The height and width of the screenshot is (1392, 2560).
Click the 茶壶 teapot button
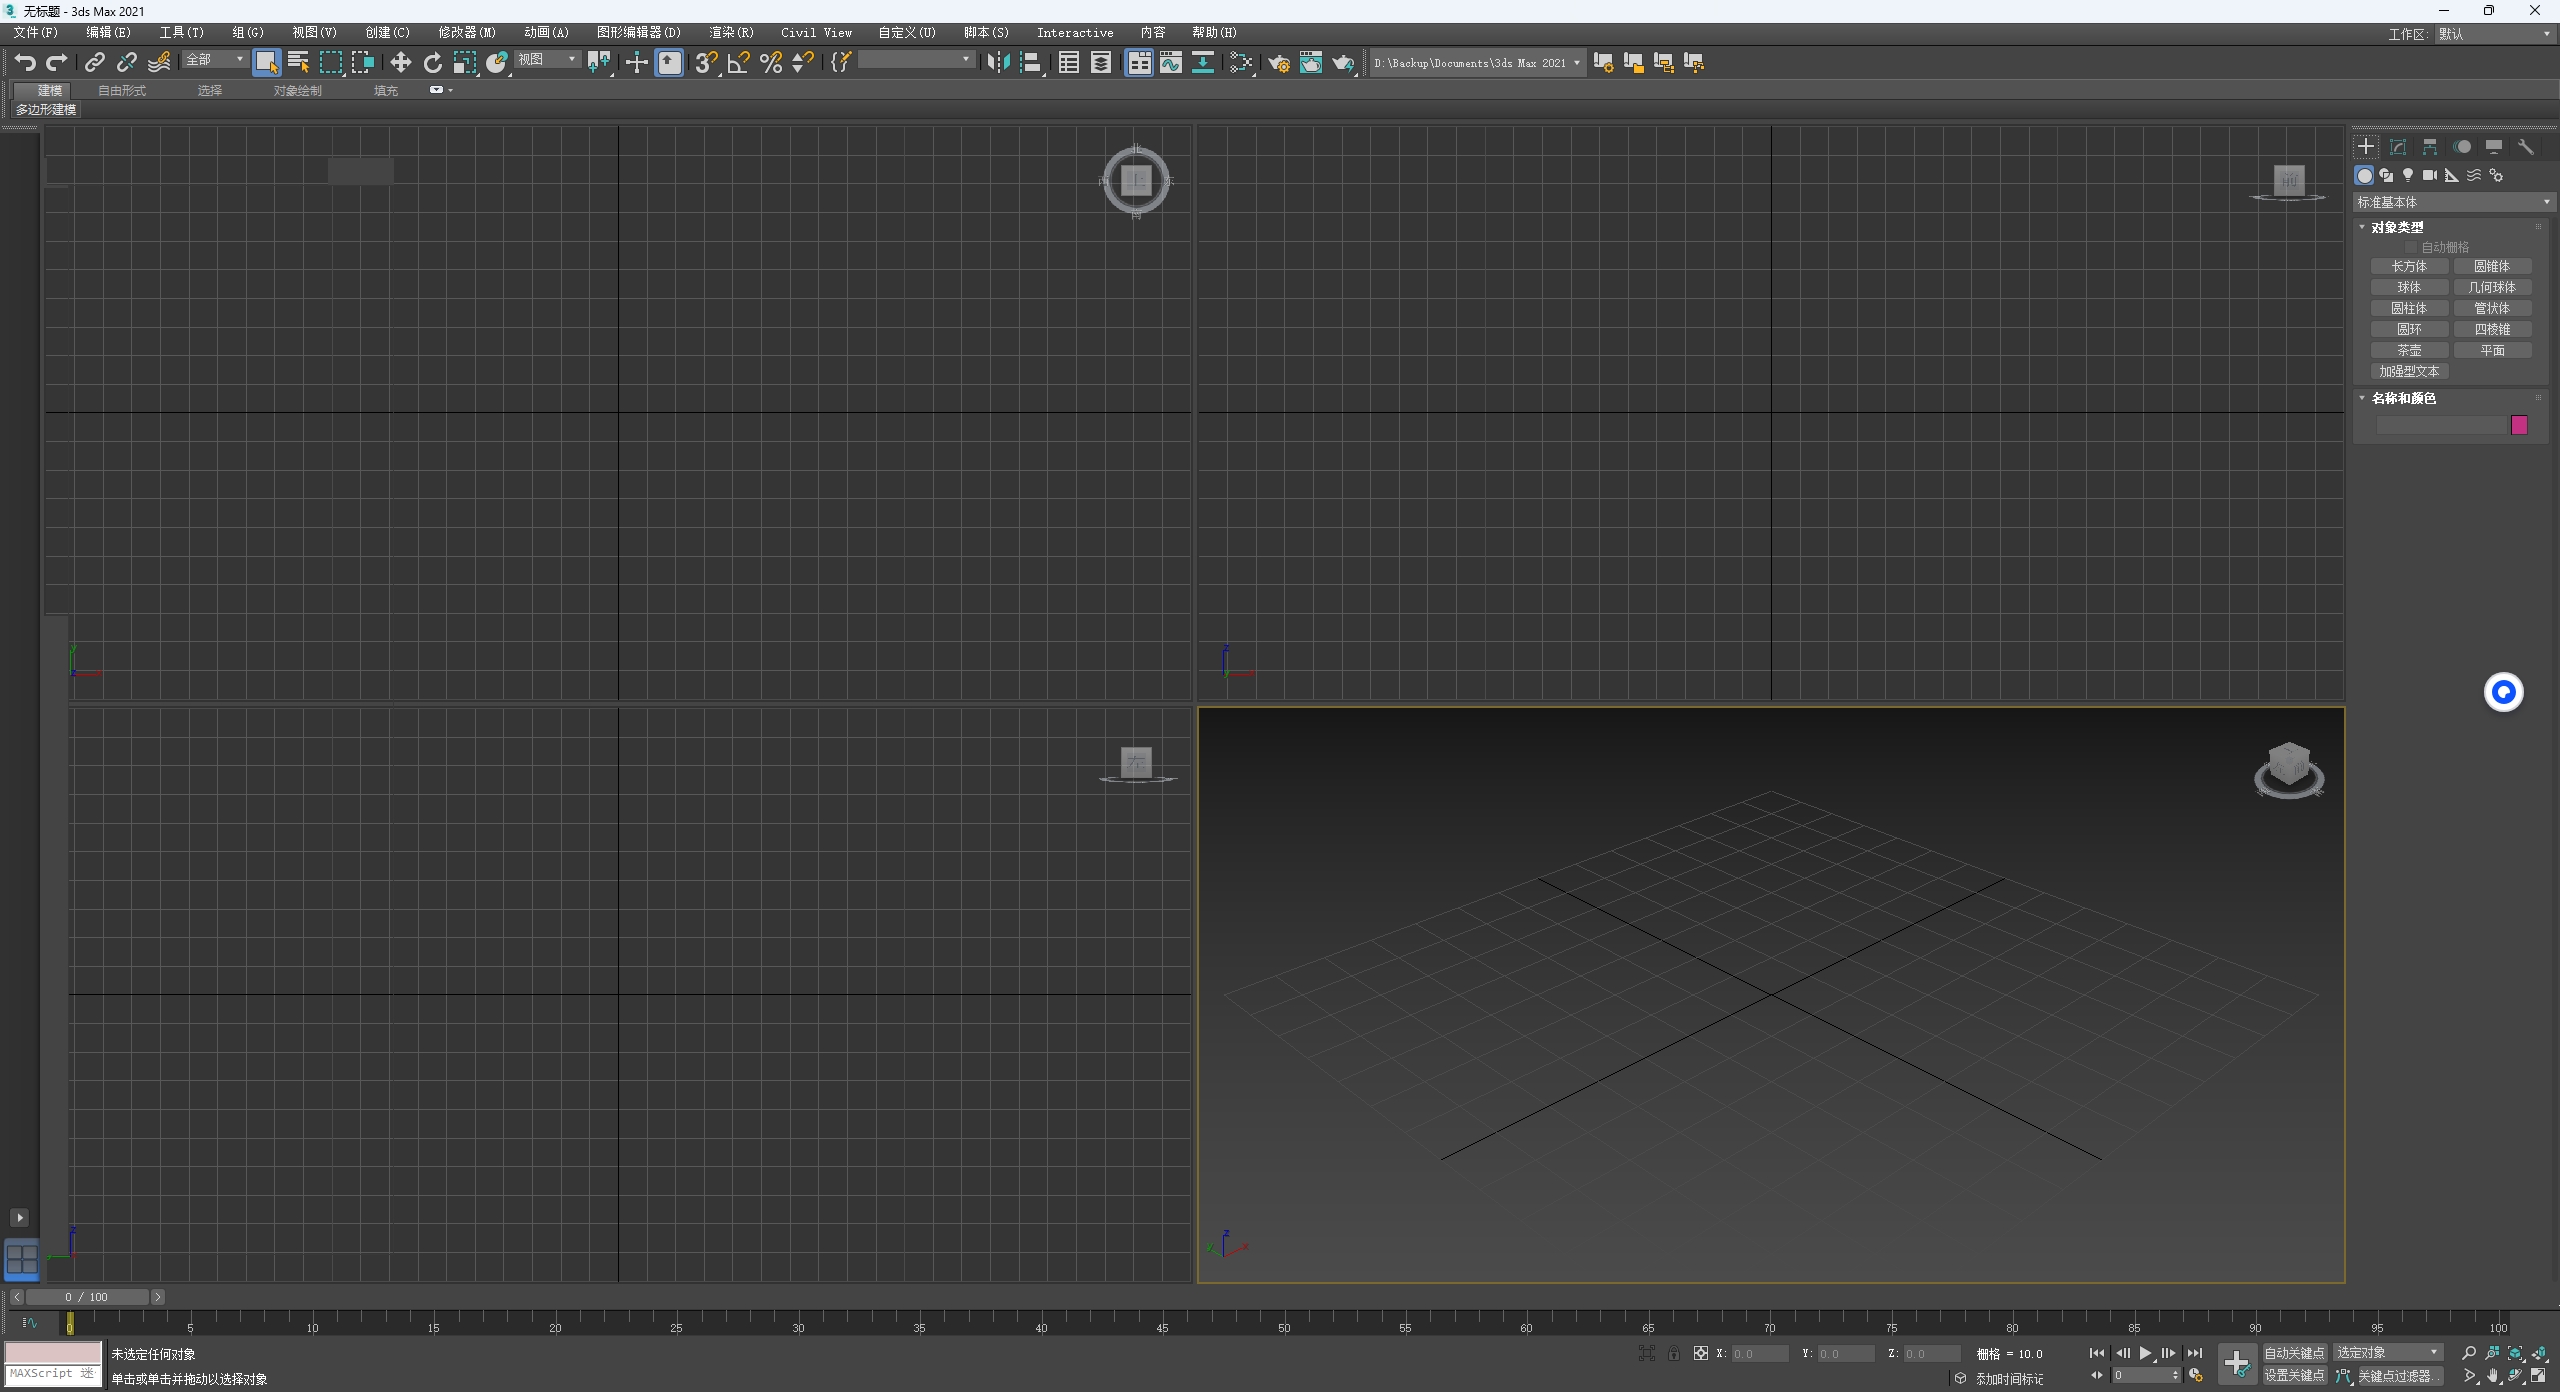pyautogui.click(x=2409, y=350)
